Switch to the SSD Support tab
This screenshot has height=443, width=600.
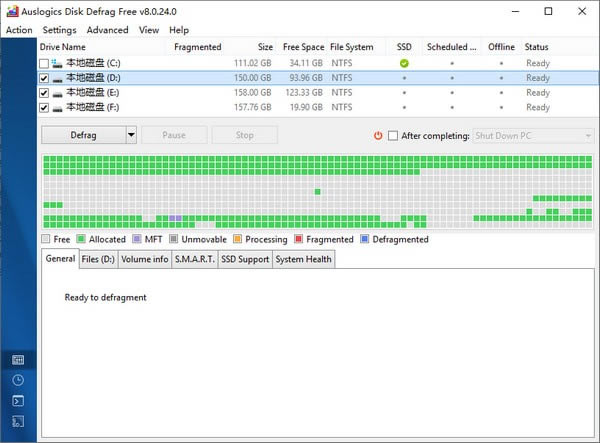[x=245, y=259]
